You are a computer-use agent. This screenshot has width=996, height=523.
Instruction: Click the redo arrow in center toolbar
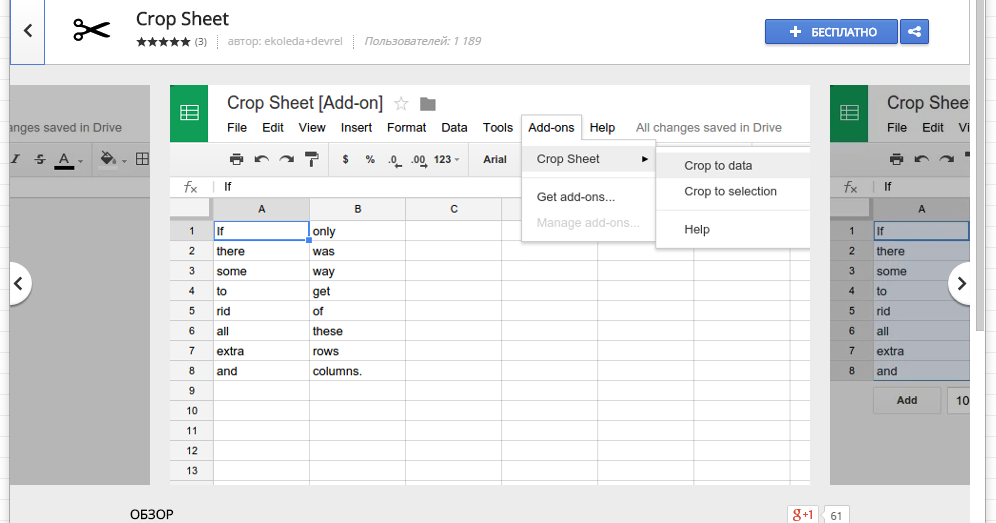(x=286, y=160)
